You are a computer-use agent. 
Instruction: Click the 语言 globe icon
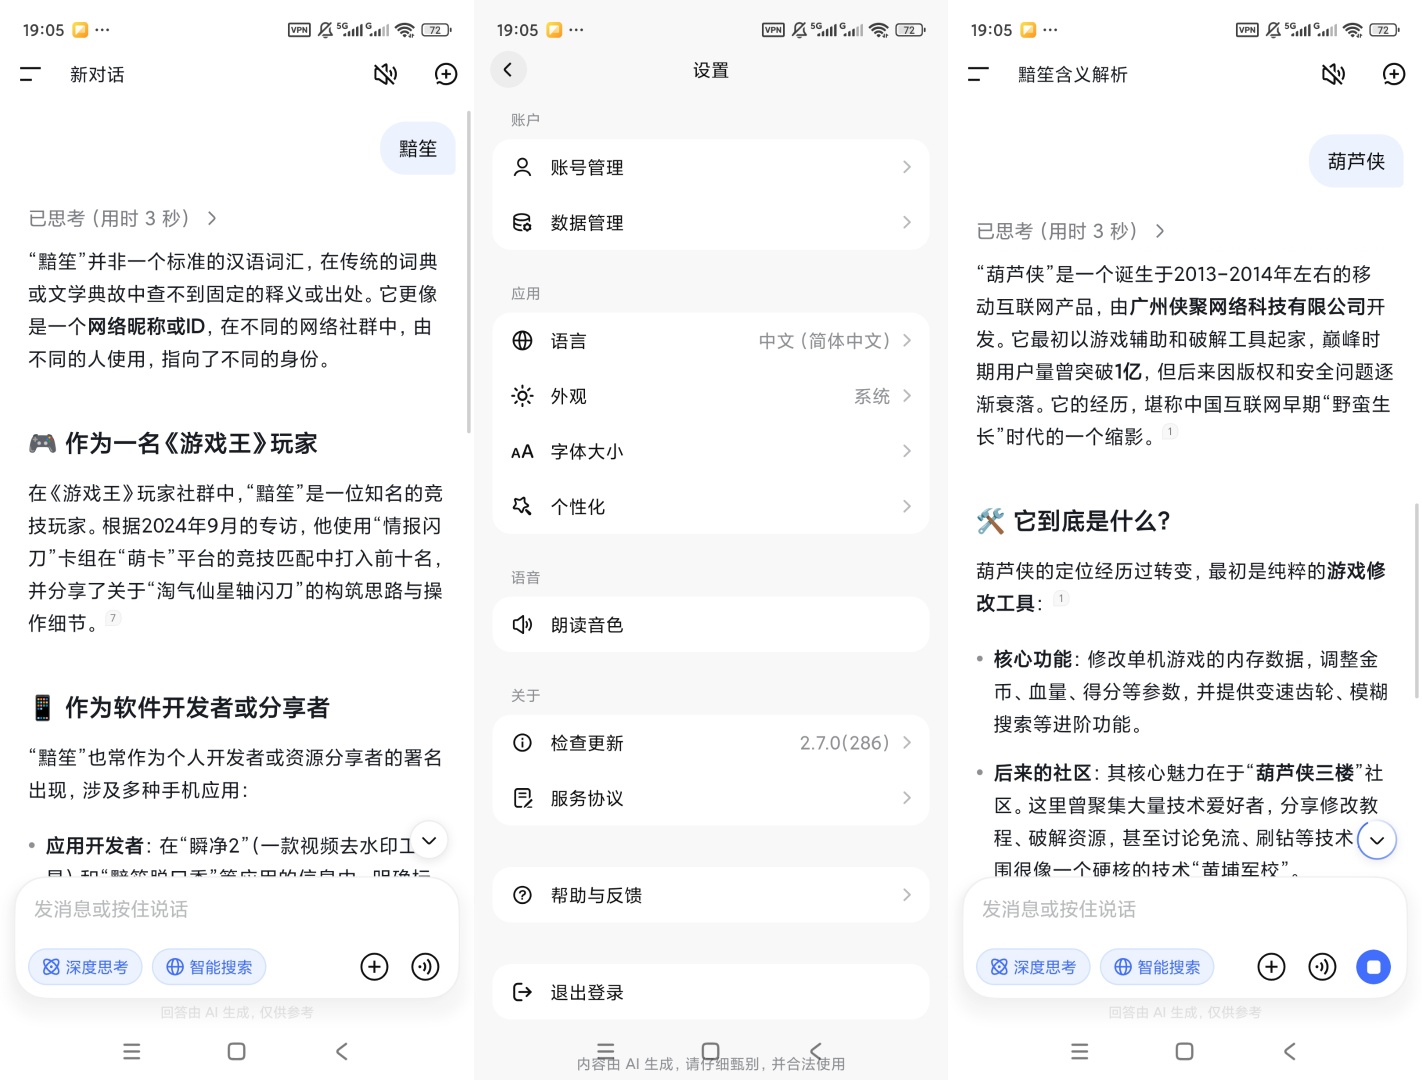(522, 341)
